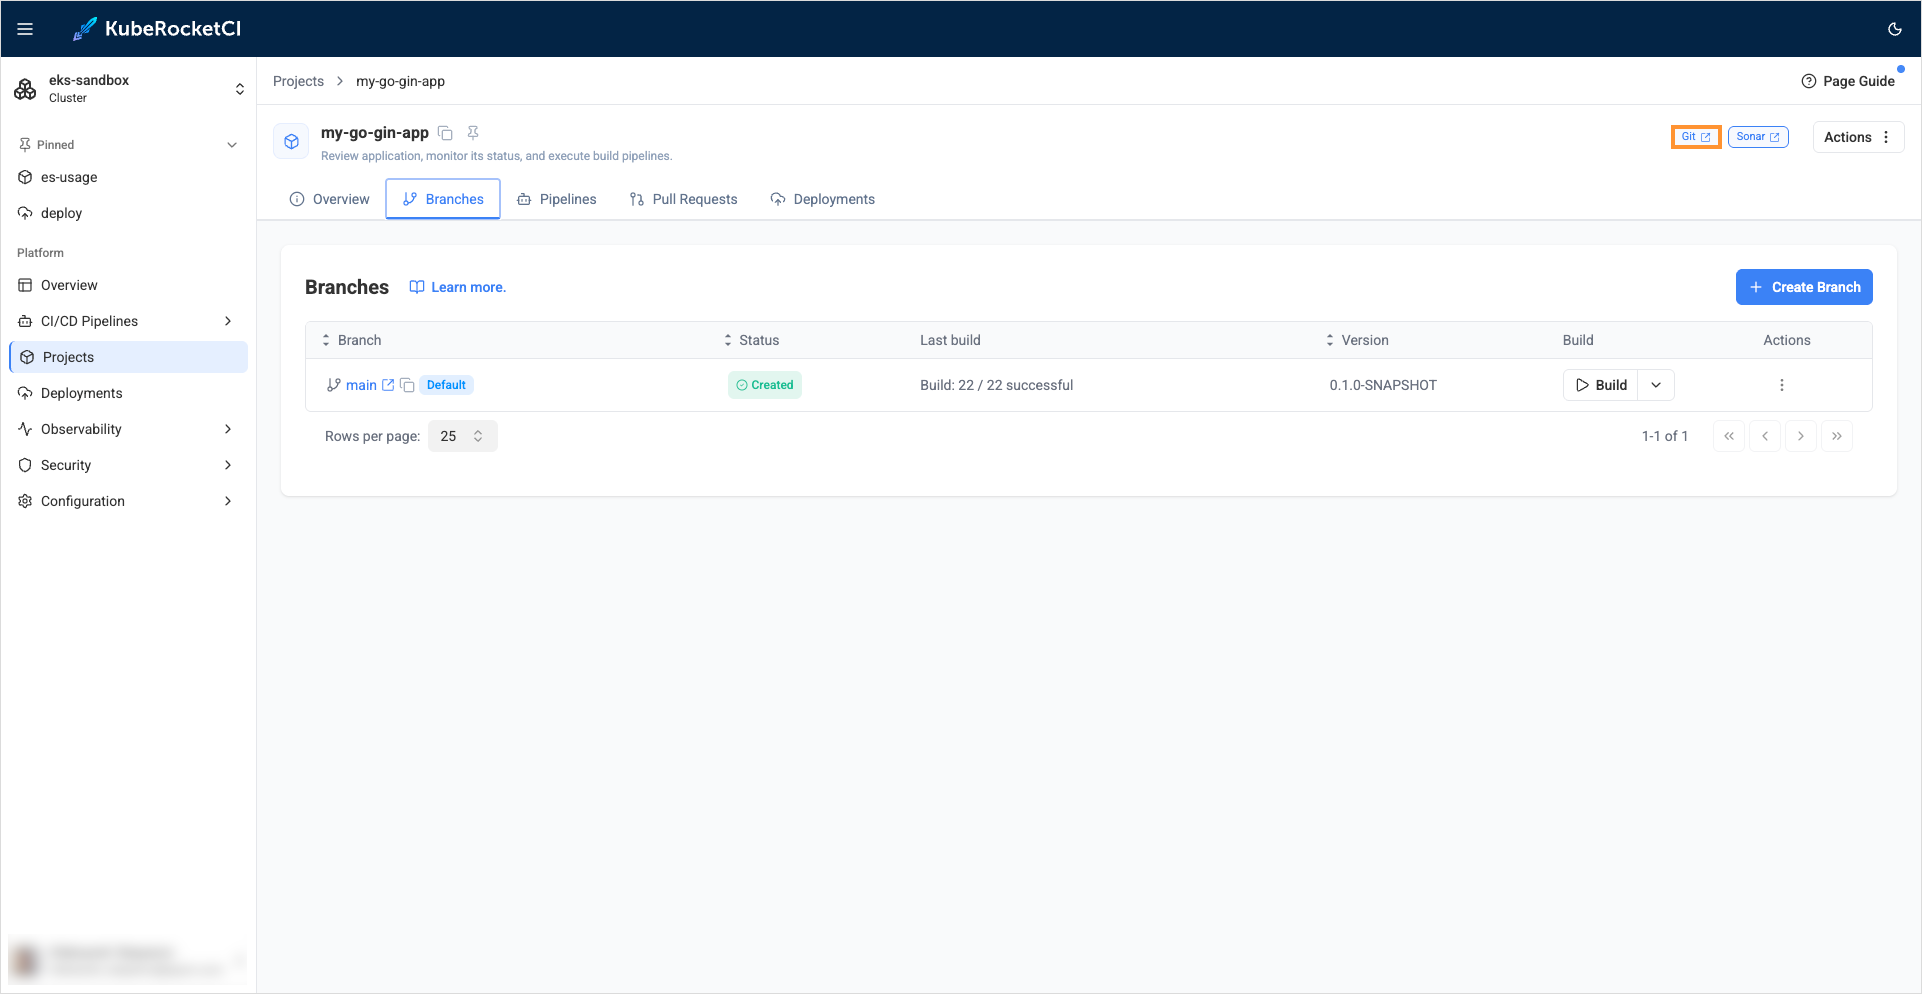The height and width of the screenshot is (994, 1922).
Task: Copy the my-go-gin-app name
Action: click(445, 132)
